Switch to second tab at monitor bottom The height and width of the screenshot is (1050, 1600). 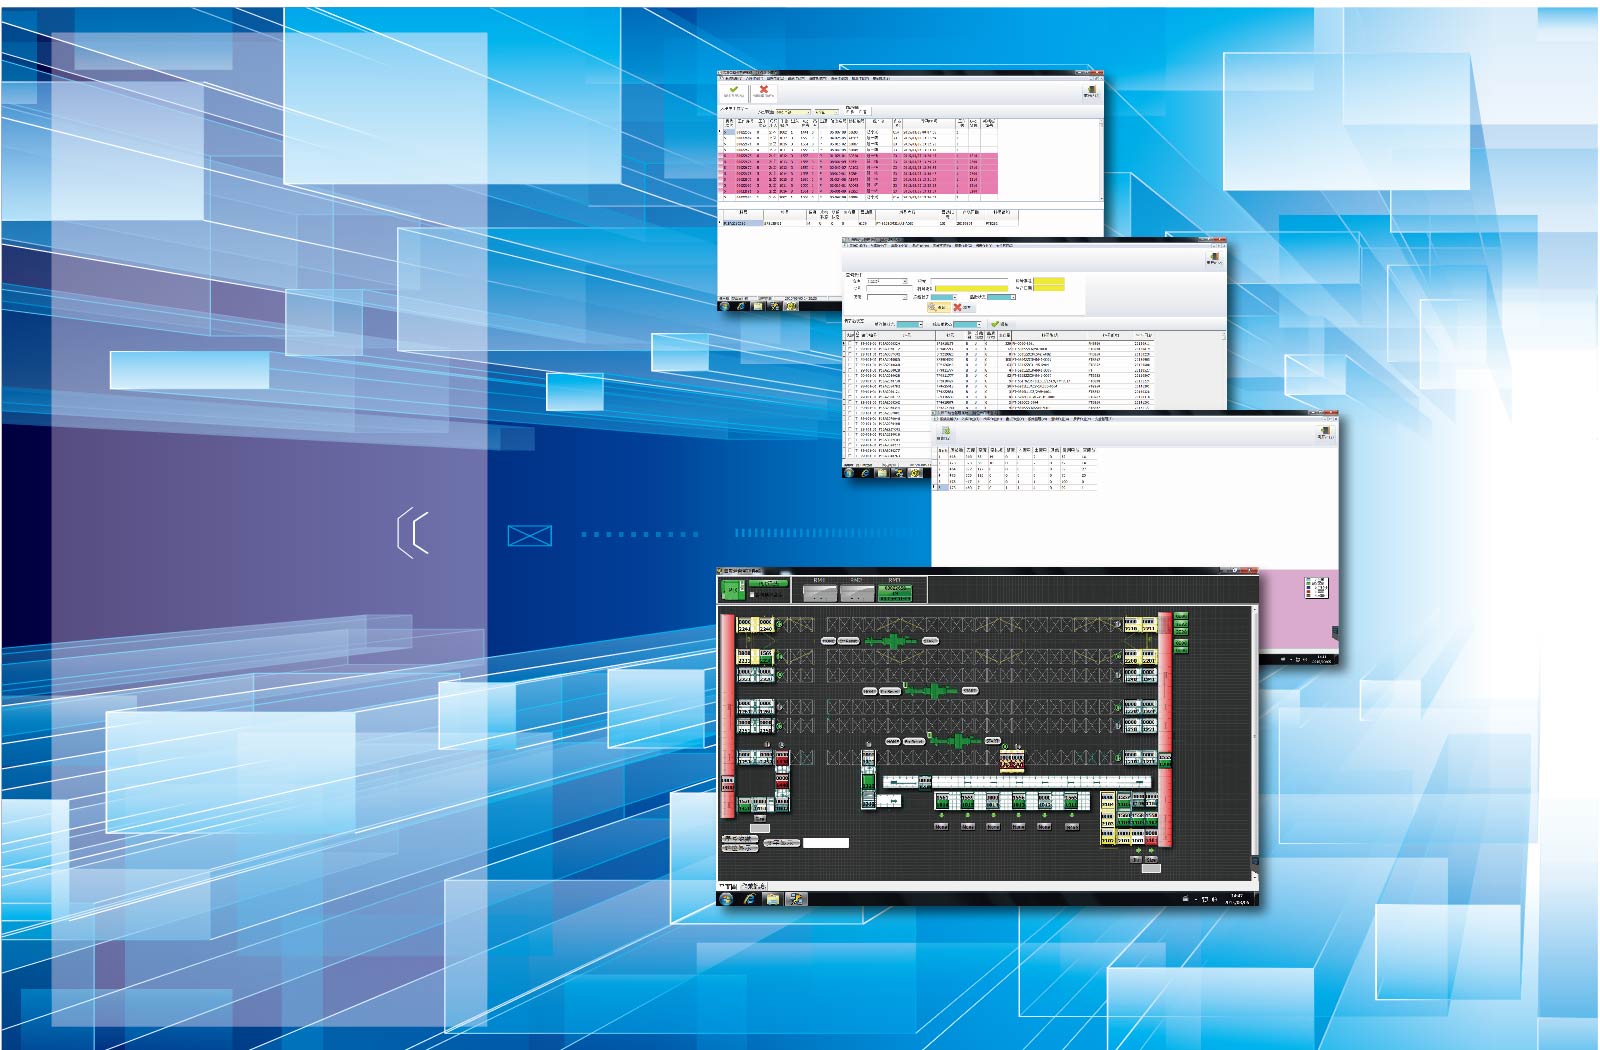(755, 886)
